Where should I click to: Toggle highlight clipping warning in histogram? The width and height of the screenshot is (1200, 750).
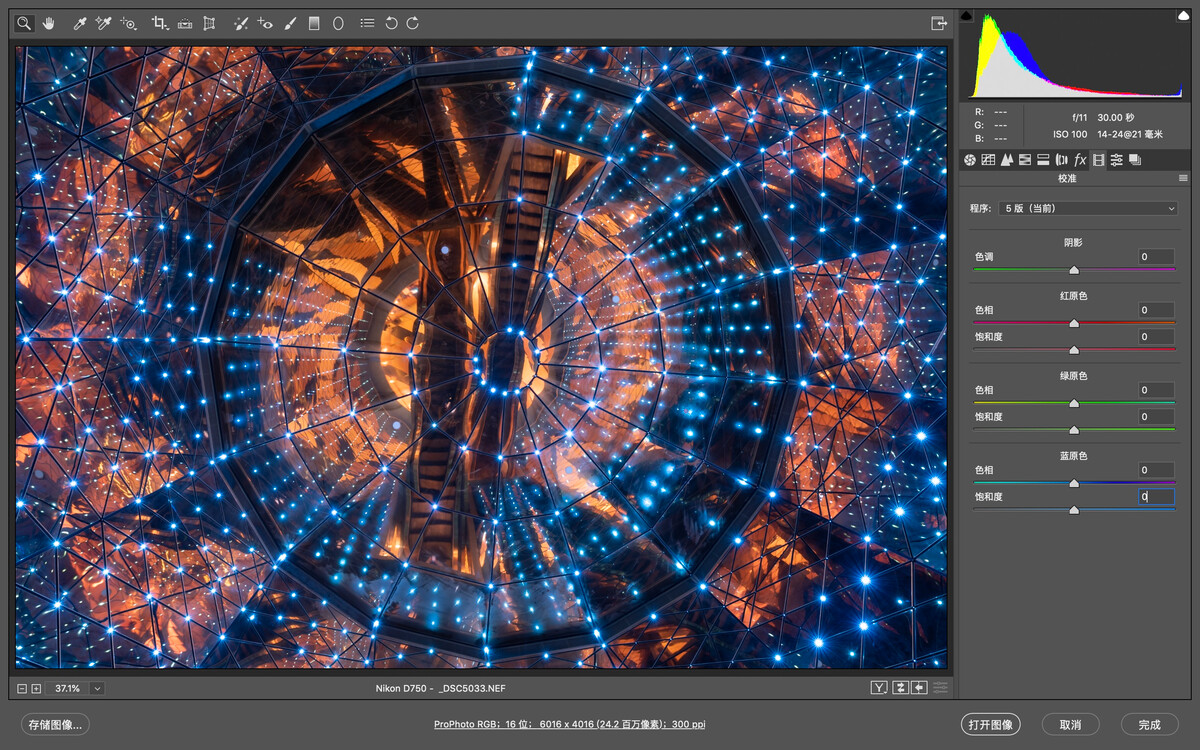pyautogui.click(x=1182, y=15)
